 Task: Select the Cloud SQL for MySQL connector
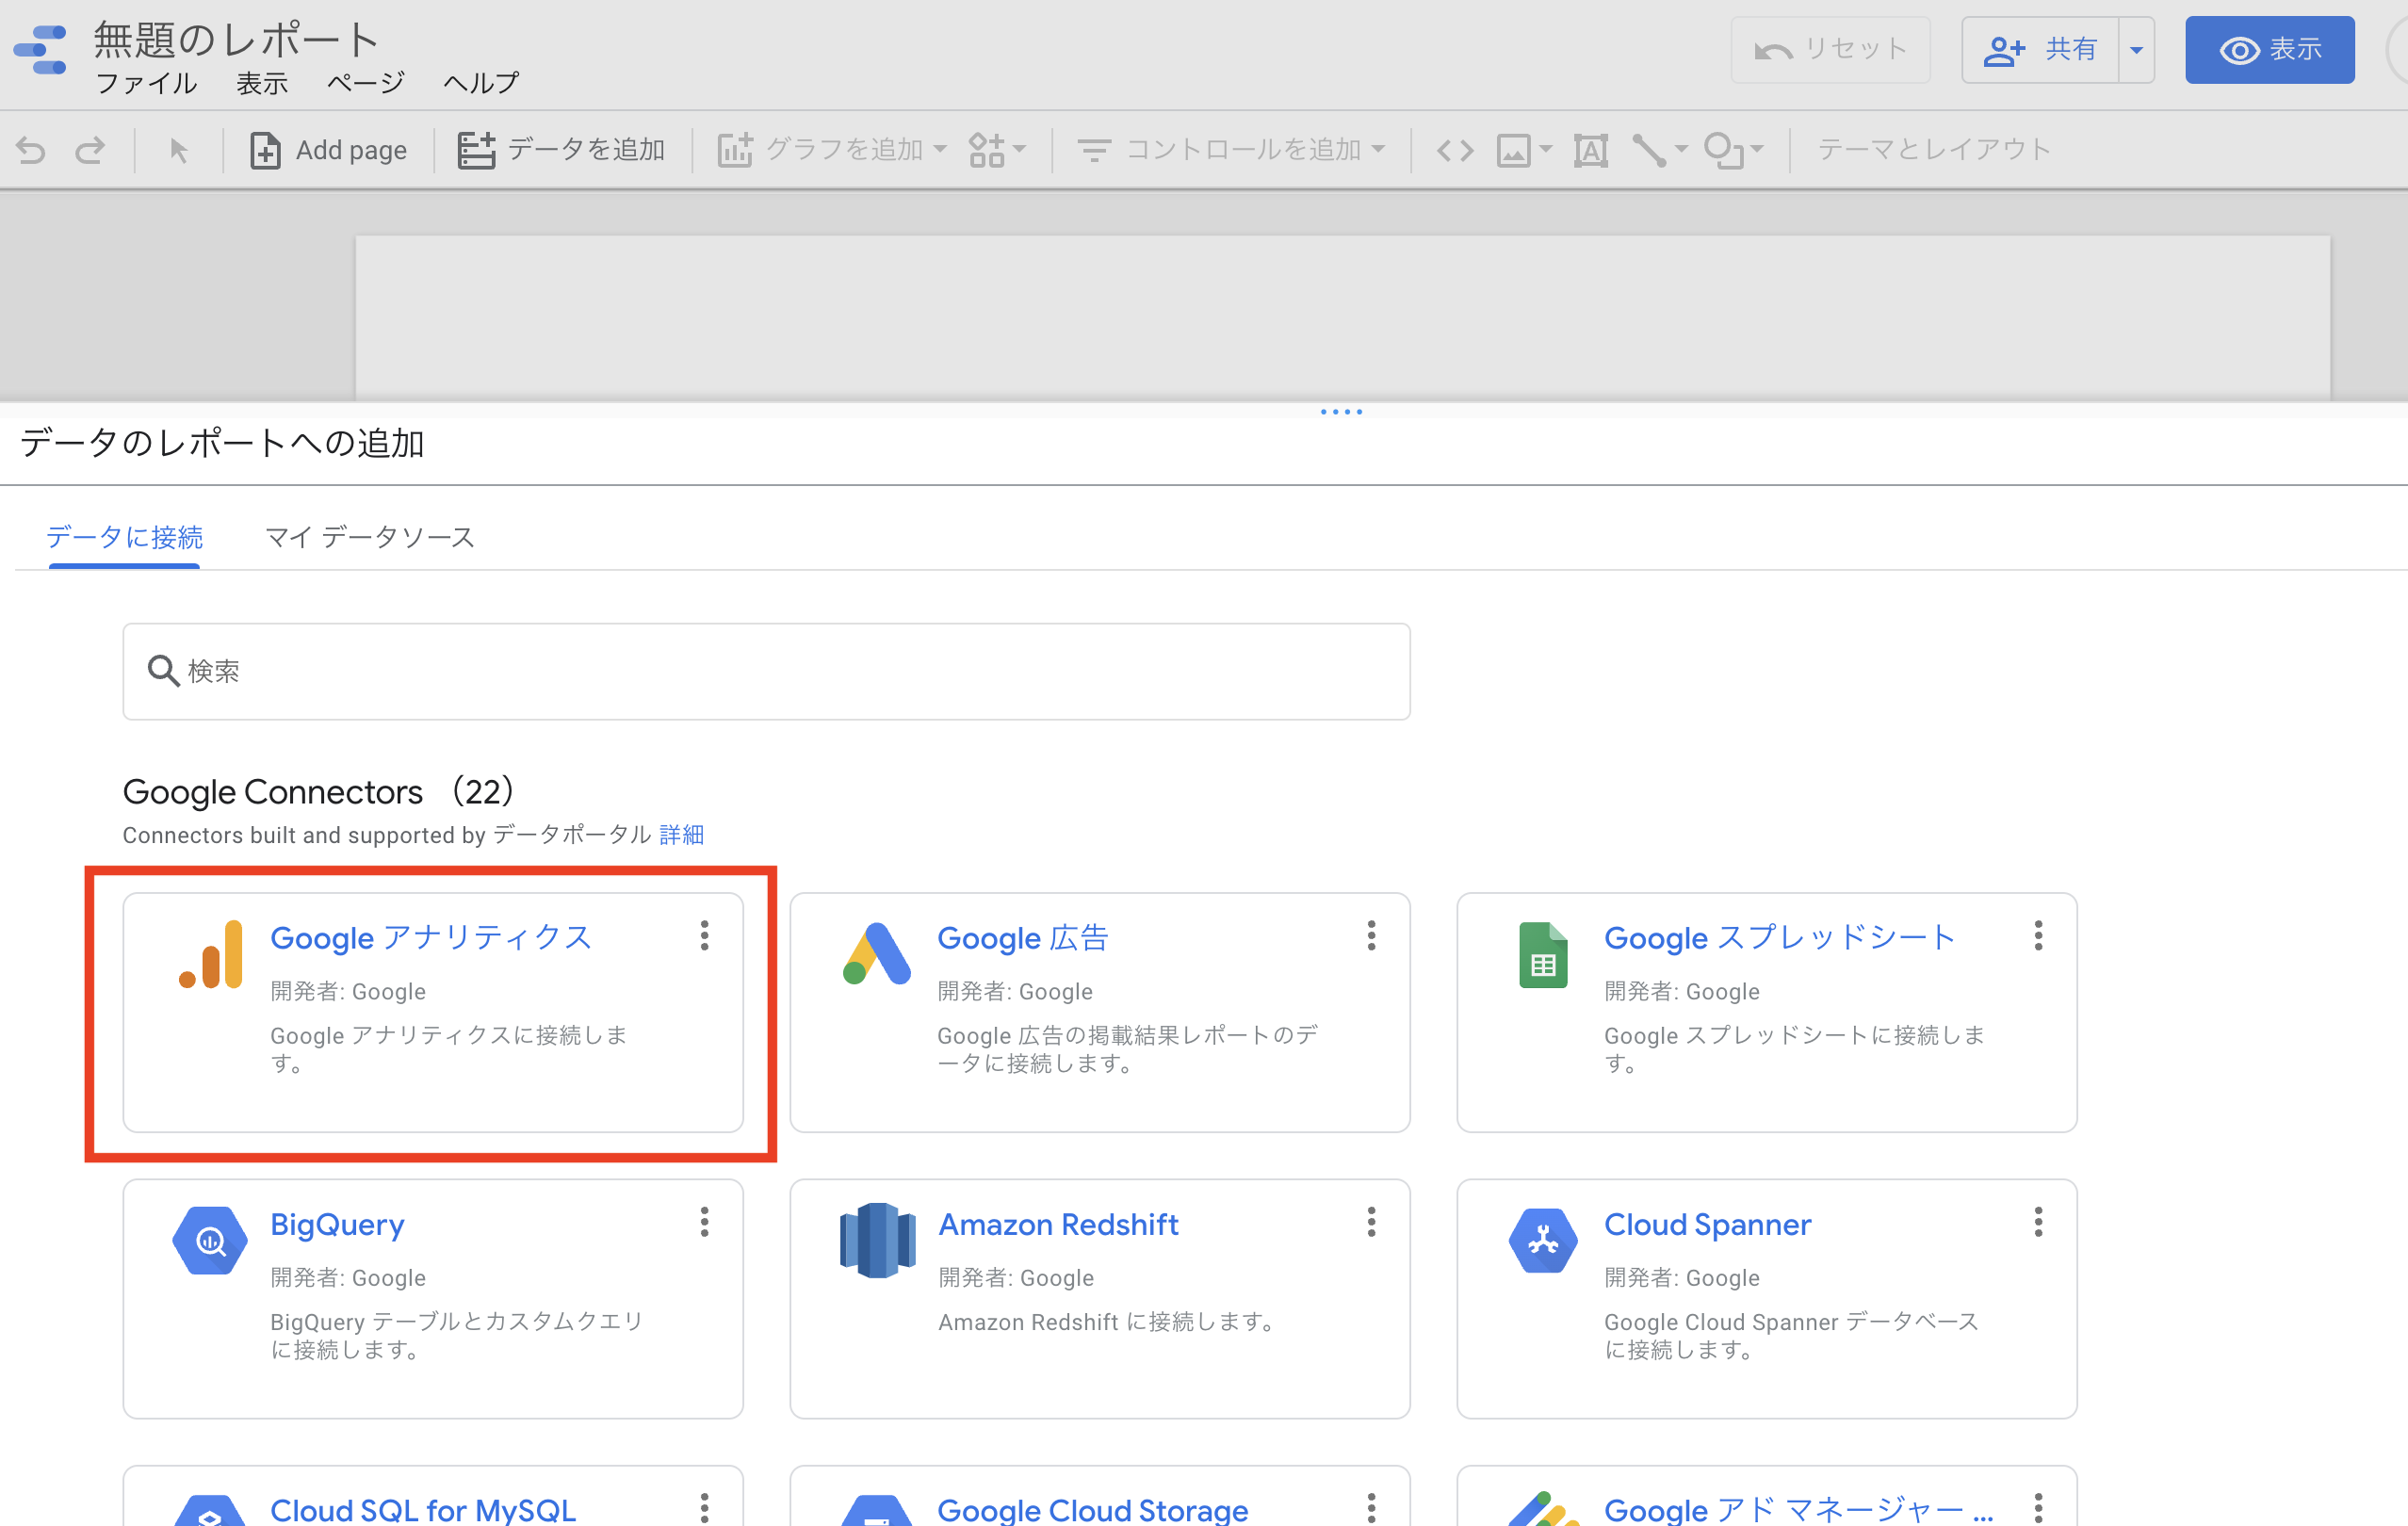tap(433, 1496)
